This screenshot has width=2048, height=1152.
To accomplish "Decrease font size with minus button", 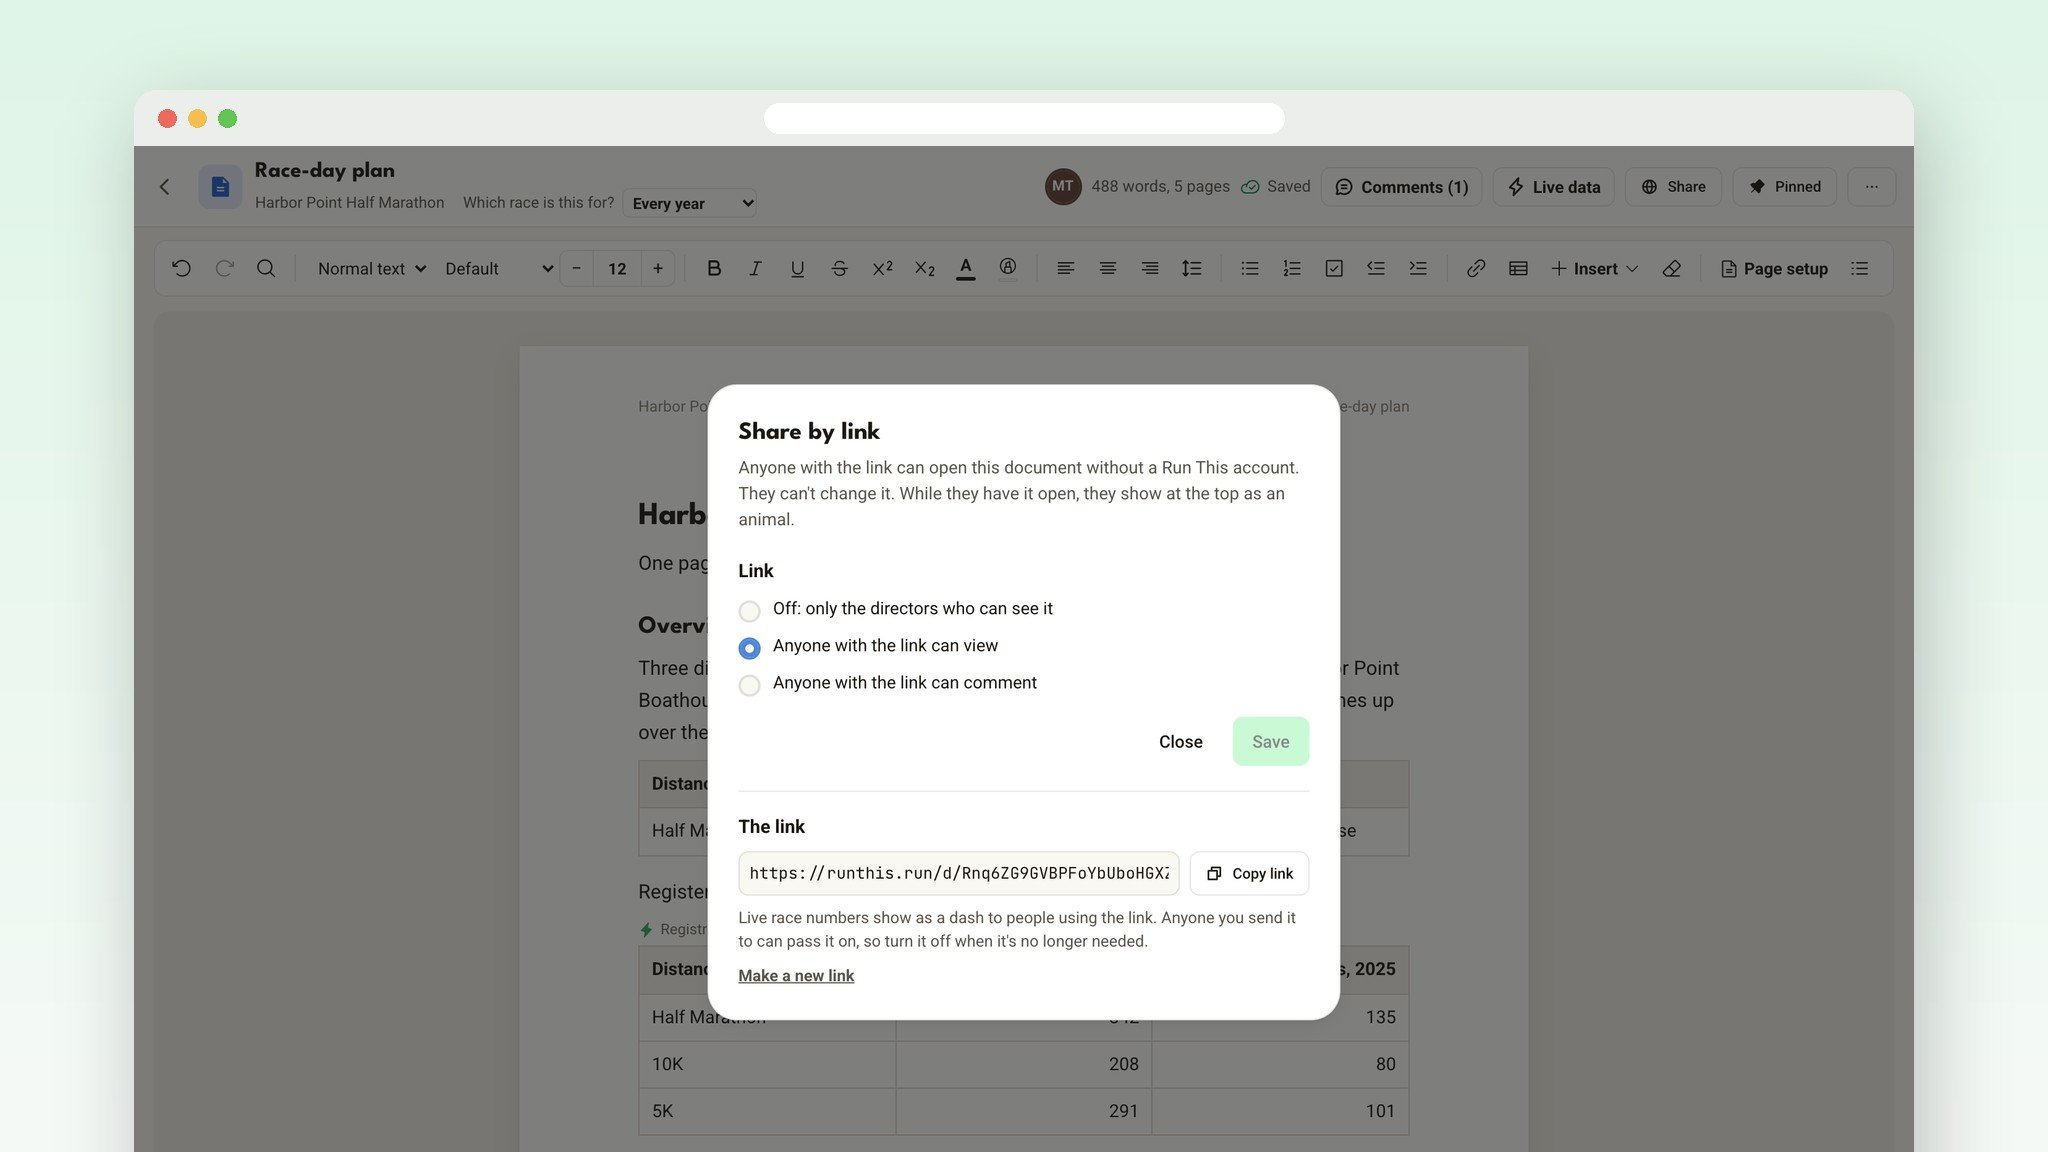I will [576, 268].
